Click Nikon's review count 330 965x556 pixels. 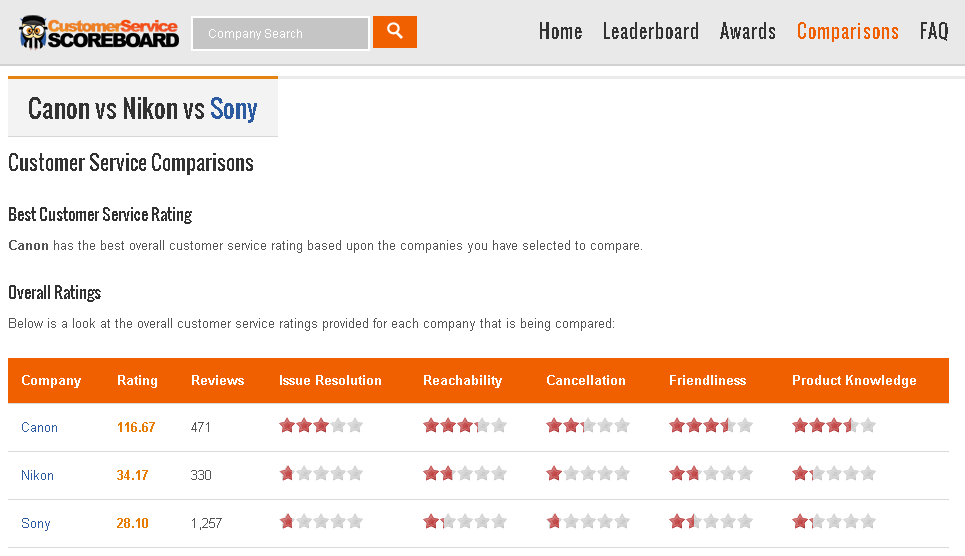201,475
